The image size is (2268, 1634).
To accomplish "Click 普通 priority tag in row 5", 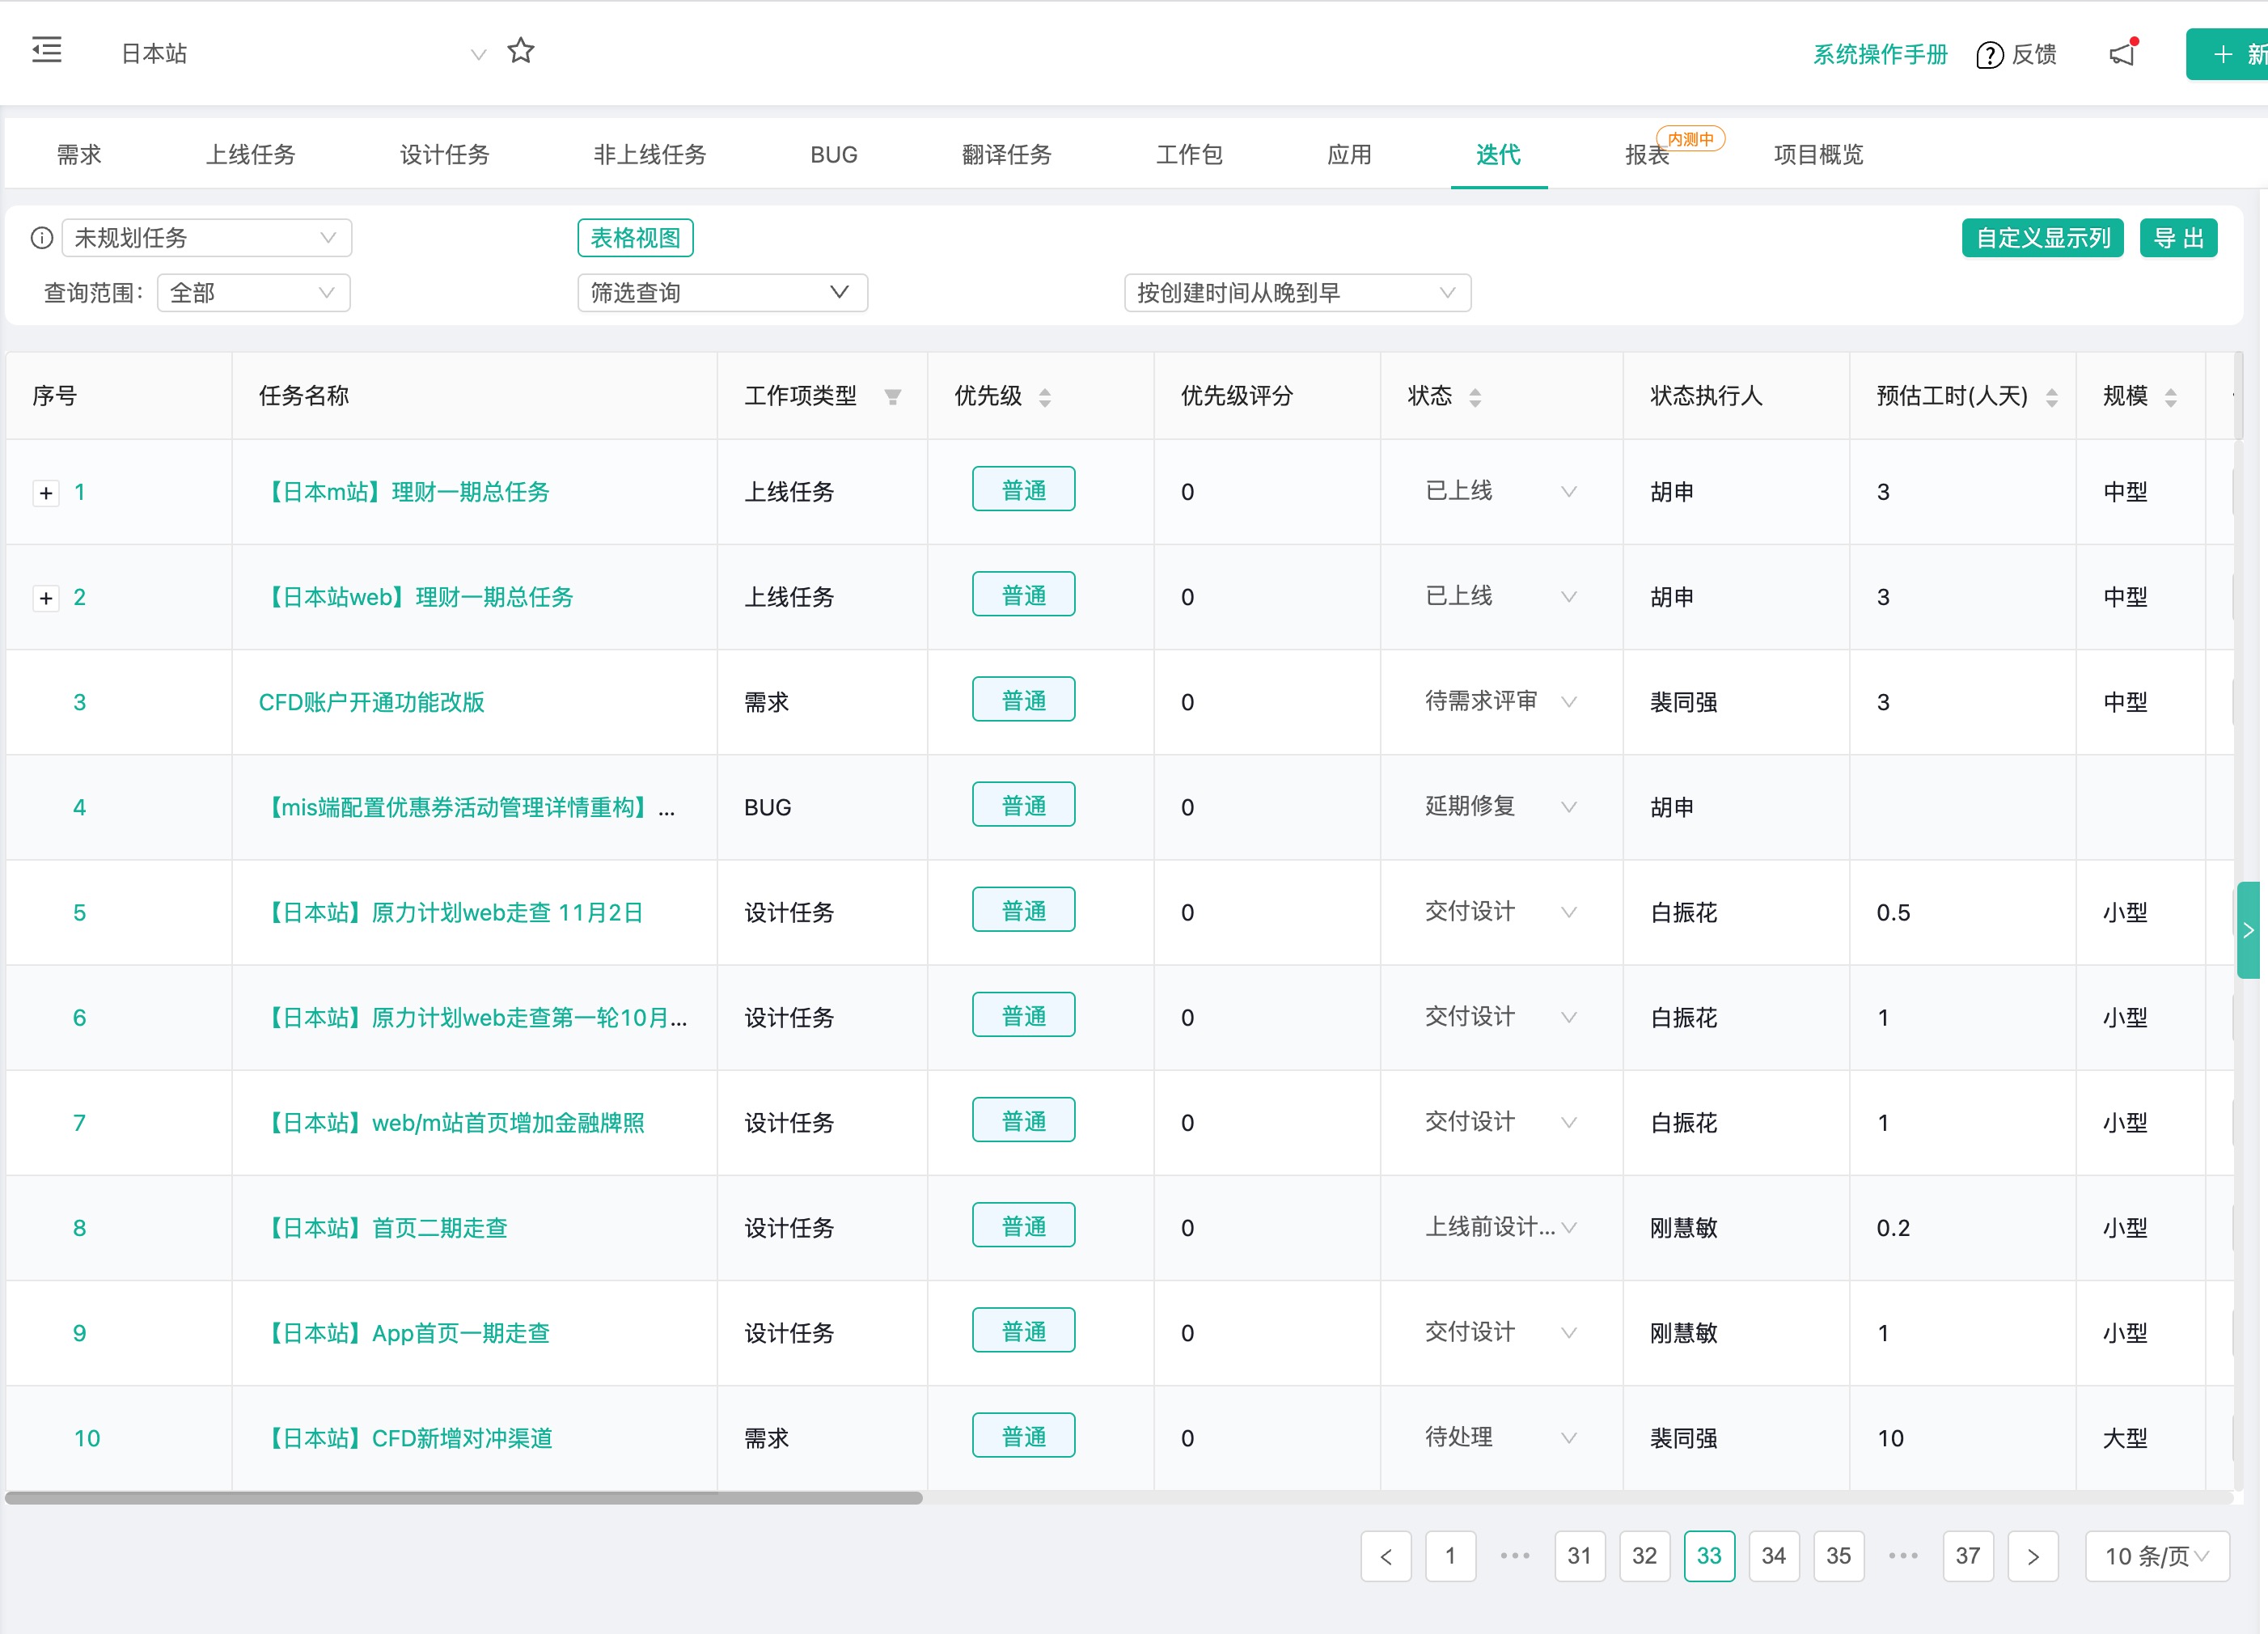I will pos(1024,910).
